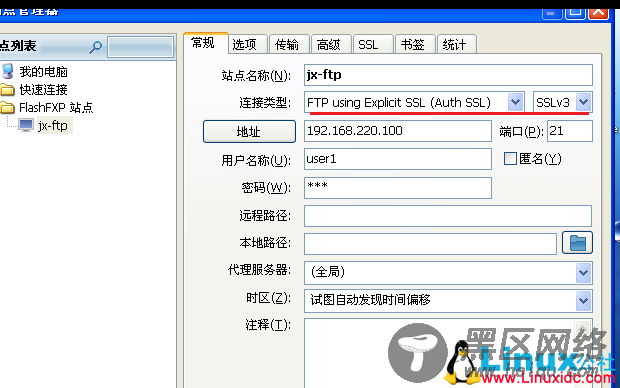
Task: Click the 端口 port field showing 21
Action: click(570, 131)
